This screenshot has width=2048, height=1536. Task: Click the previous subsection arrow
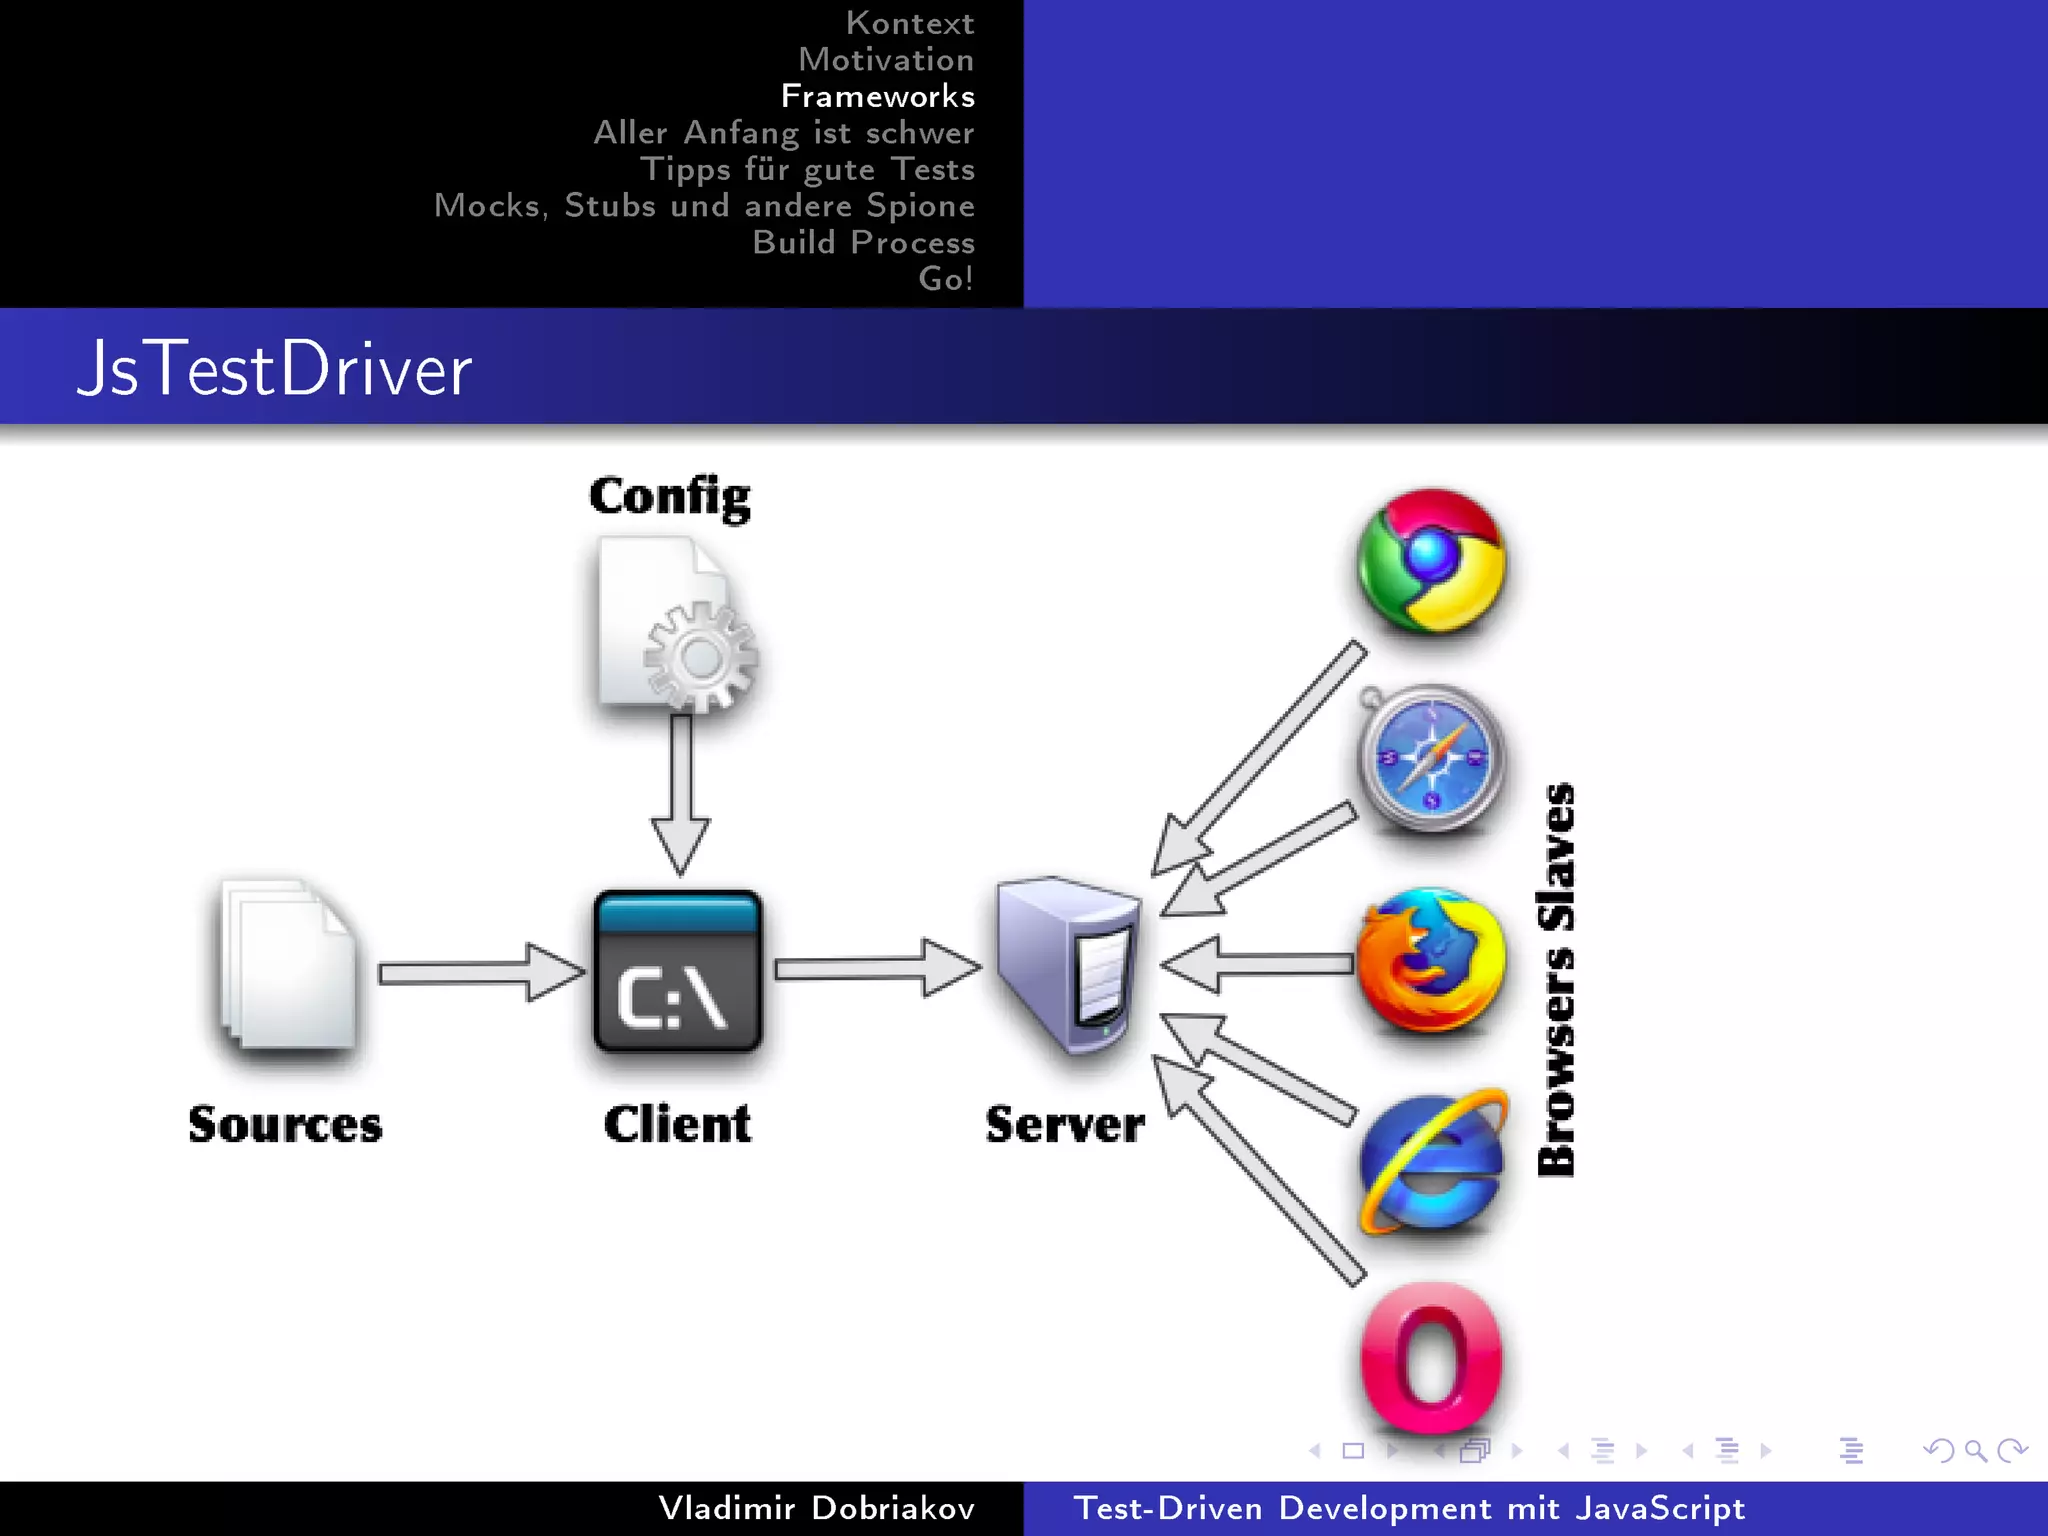coord(1563,1450)
